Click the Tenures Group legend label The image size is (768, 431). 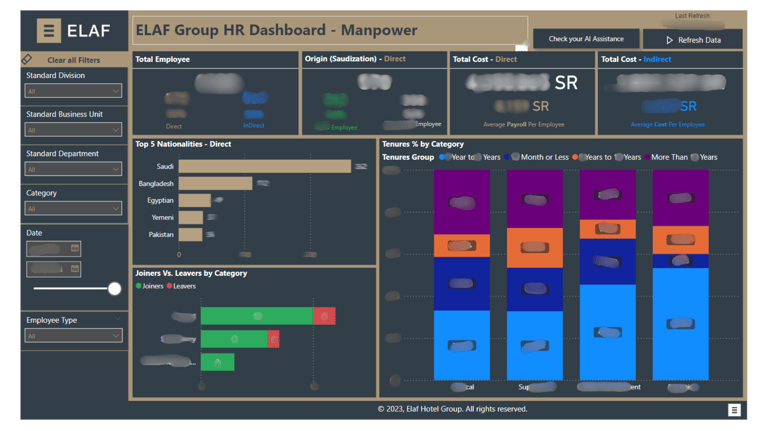(x=408, y=157)
